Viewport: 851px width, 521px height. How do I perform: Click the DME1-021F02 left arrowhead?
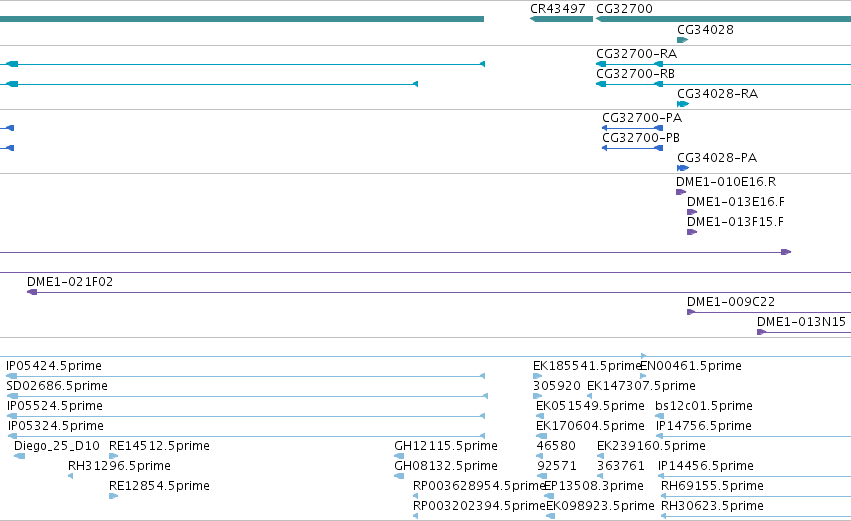(32, 292)
